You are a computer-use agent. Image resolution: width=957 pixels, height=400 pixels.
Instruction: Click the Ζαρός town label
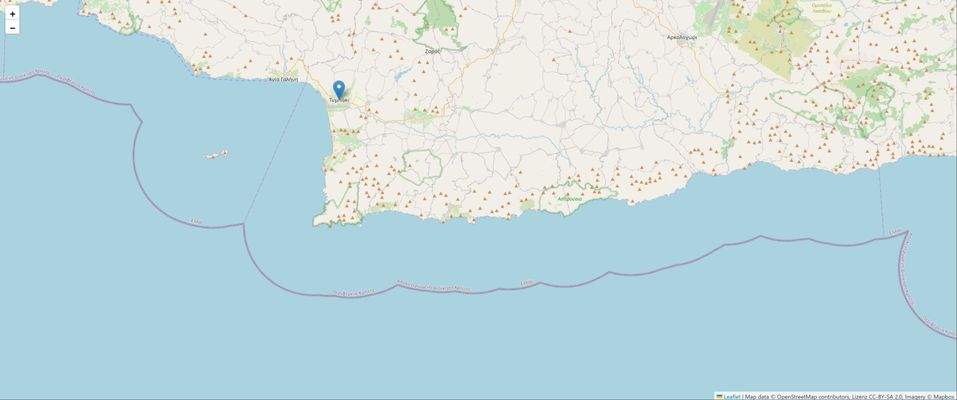coord(433,52)
